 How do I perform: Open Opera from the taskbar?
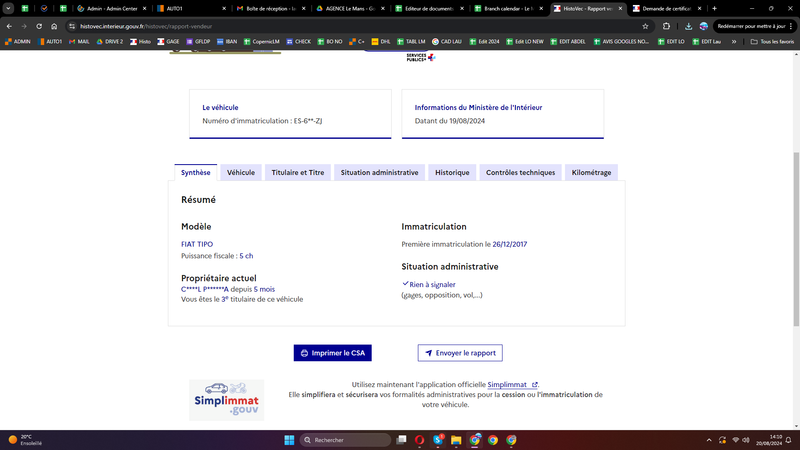pyautogui.click(x=419, y=440)
